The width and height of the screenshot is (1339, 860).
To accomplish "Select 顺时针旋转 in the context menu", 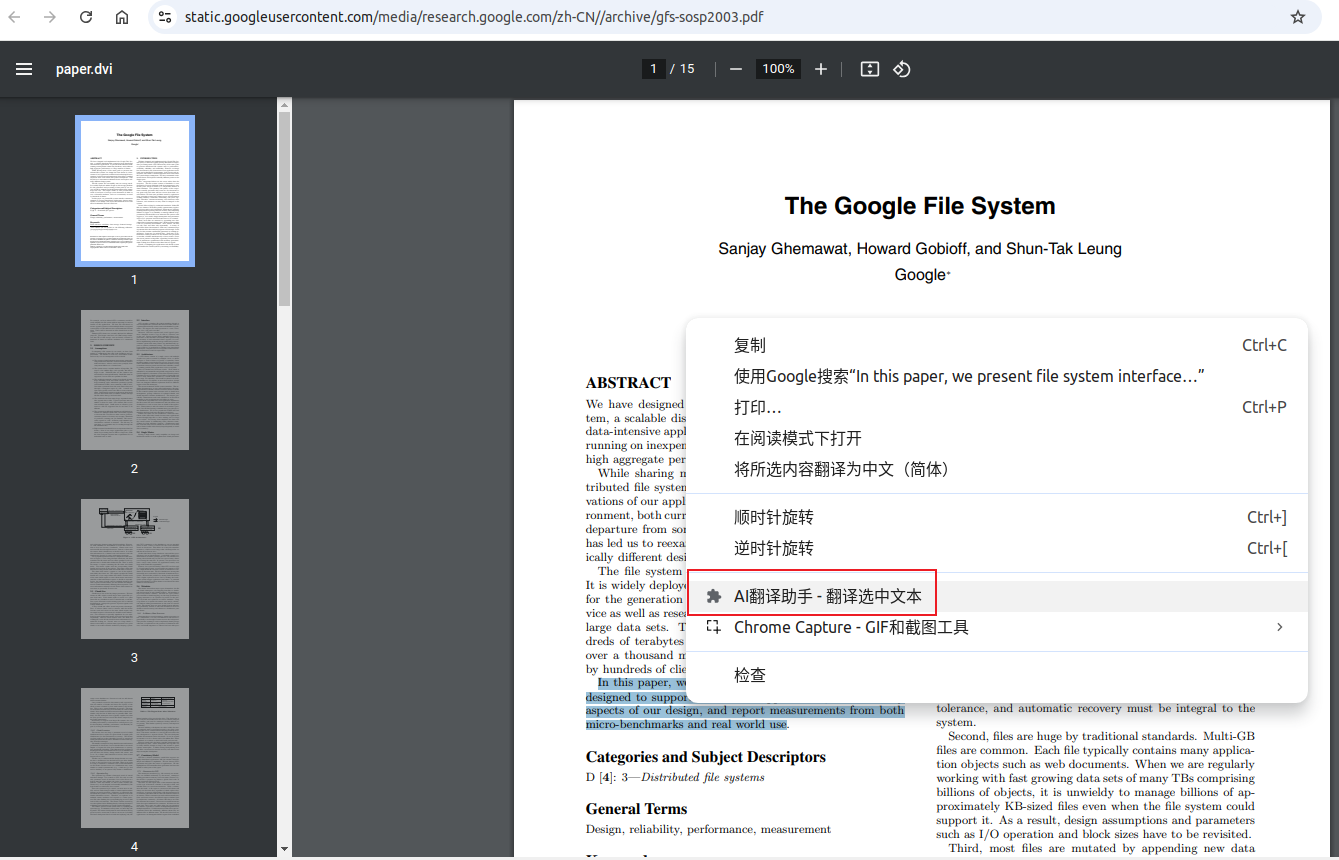I will point(997,517).
